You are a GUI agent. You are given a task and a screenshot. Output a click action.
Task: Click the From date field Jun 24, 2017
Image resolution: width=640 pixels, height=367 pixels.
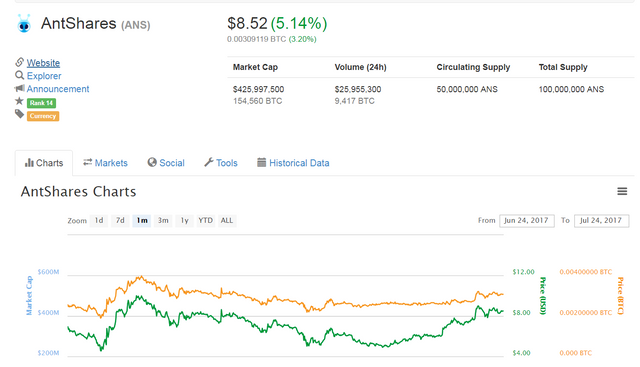[527, 220]
